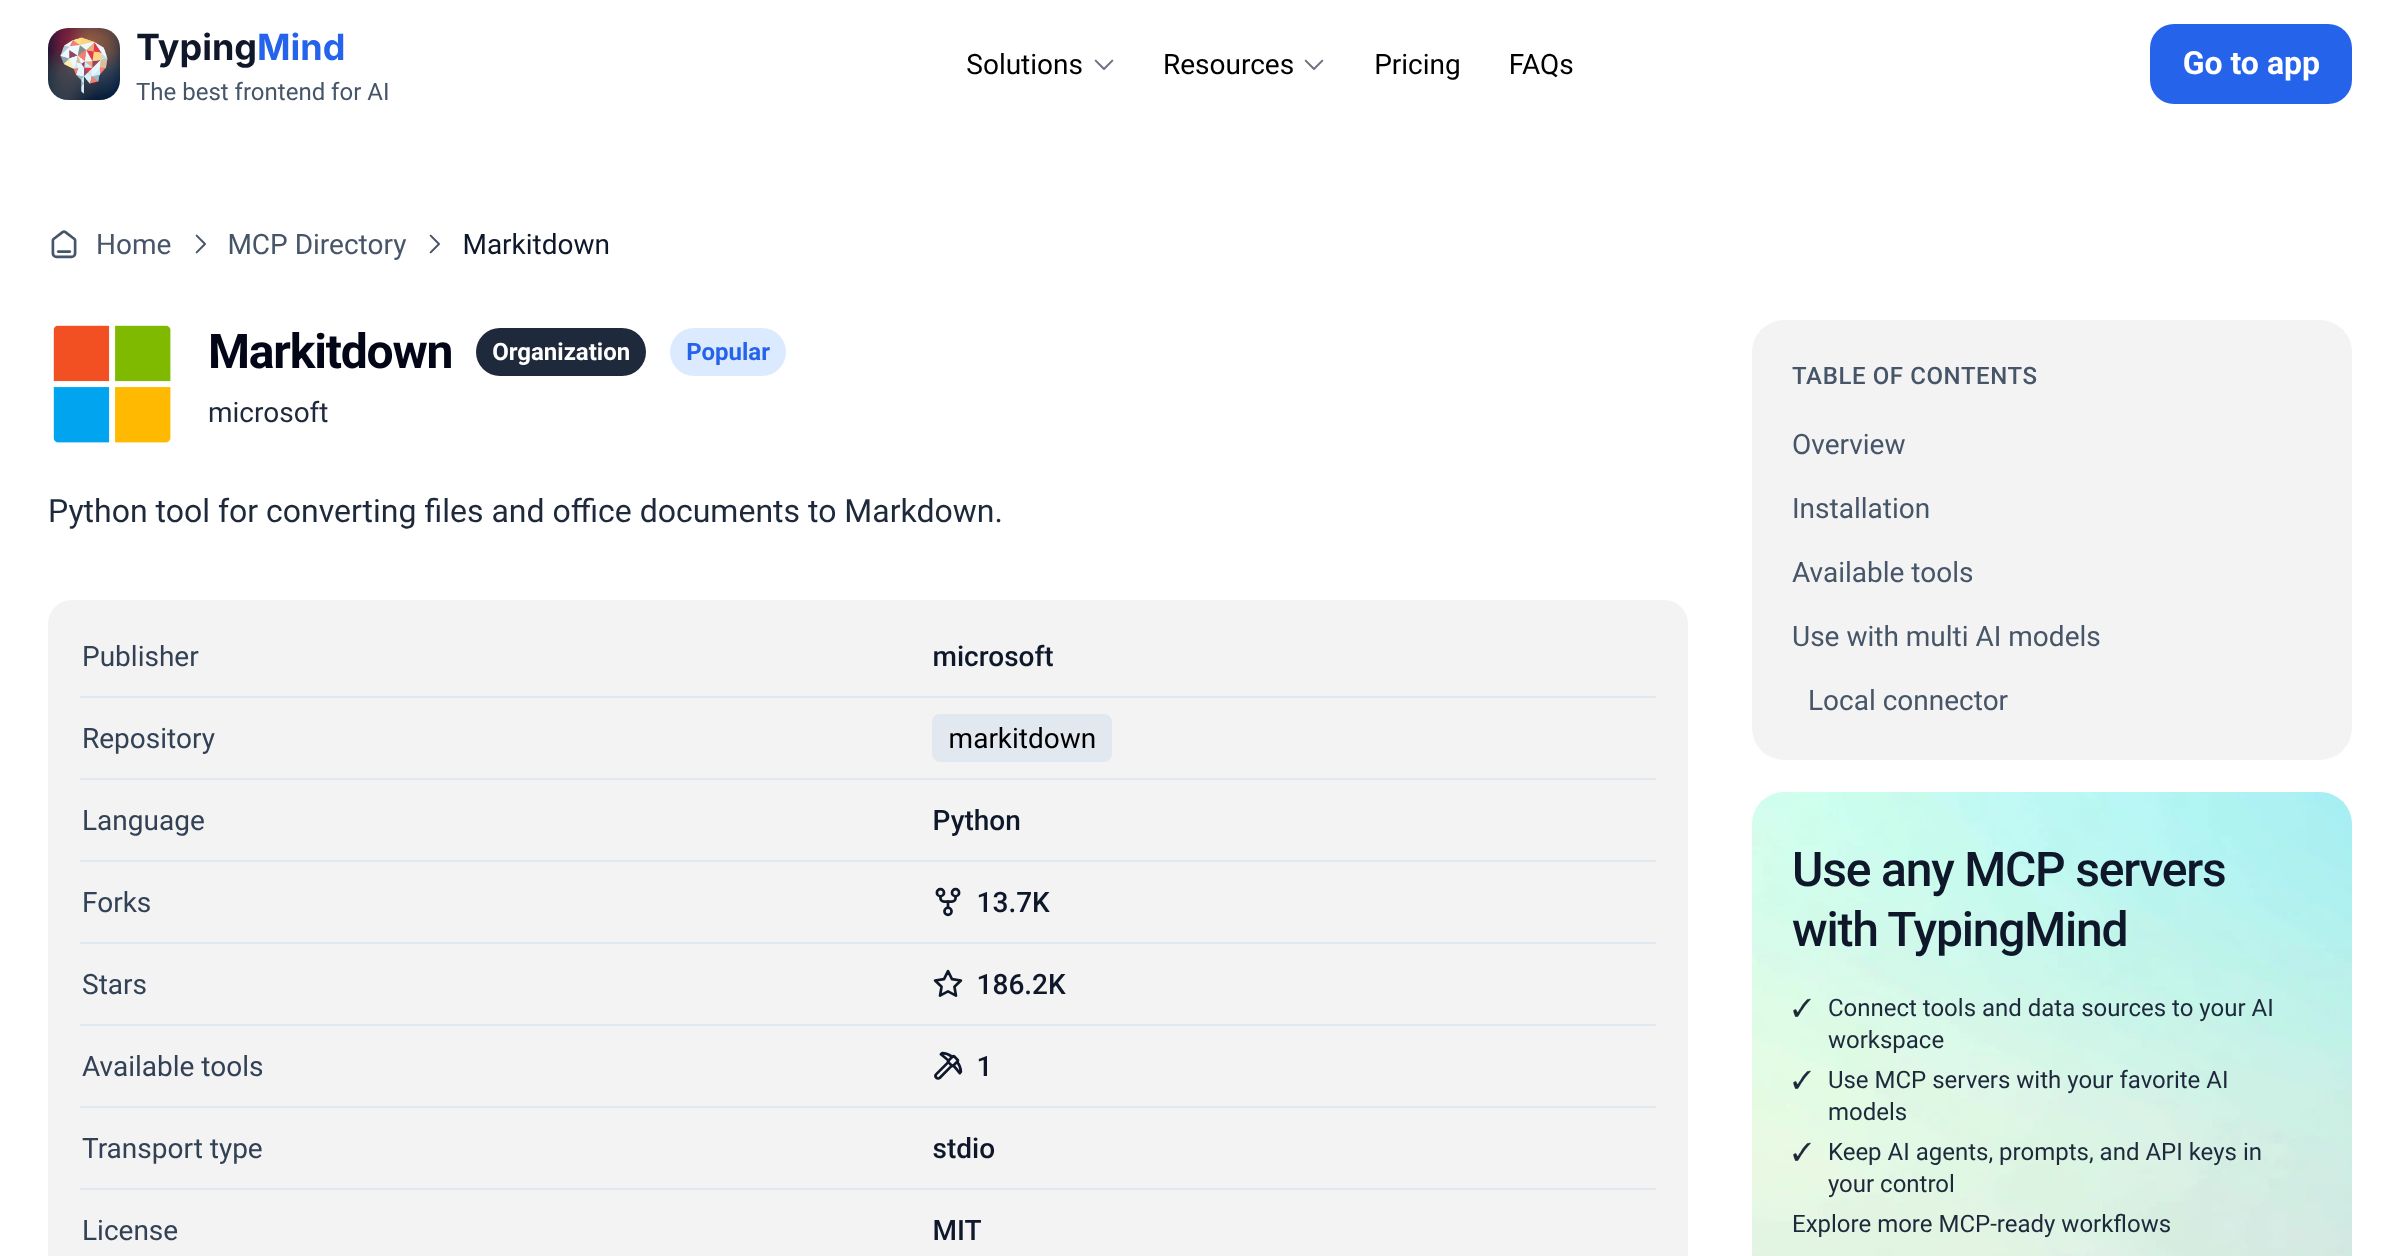2400x1256 pixels.
Task: Click the Organization badge
Action: (x=561, y=352)
